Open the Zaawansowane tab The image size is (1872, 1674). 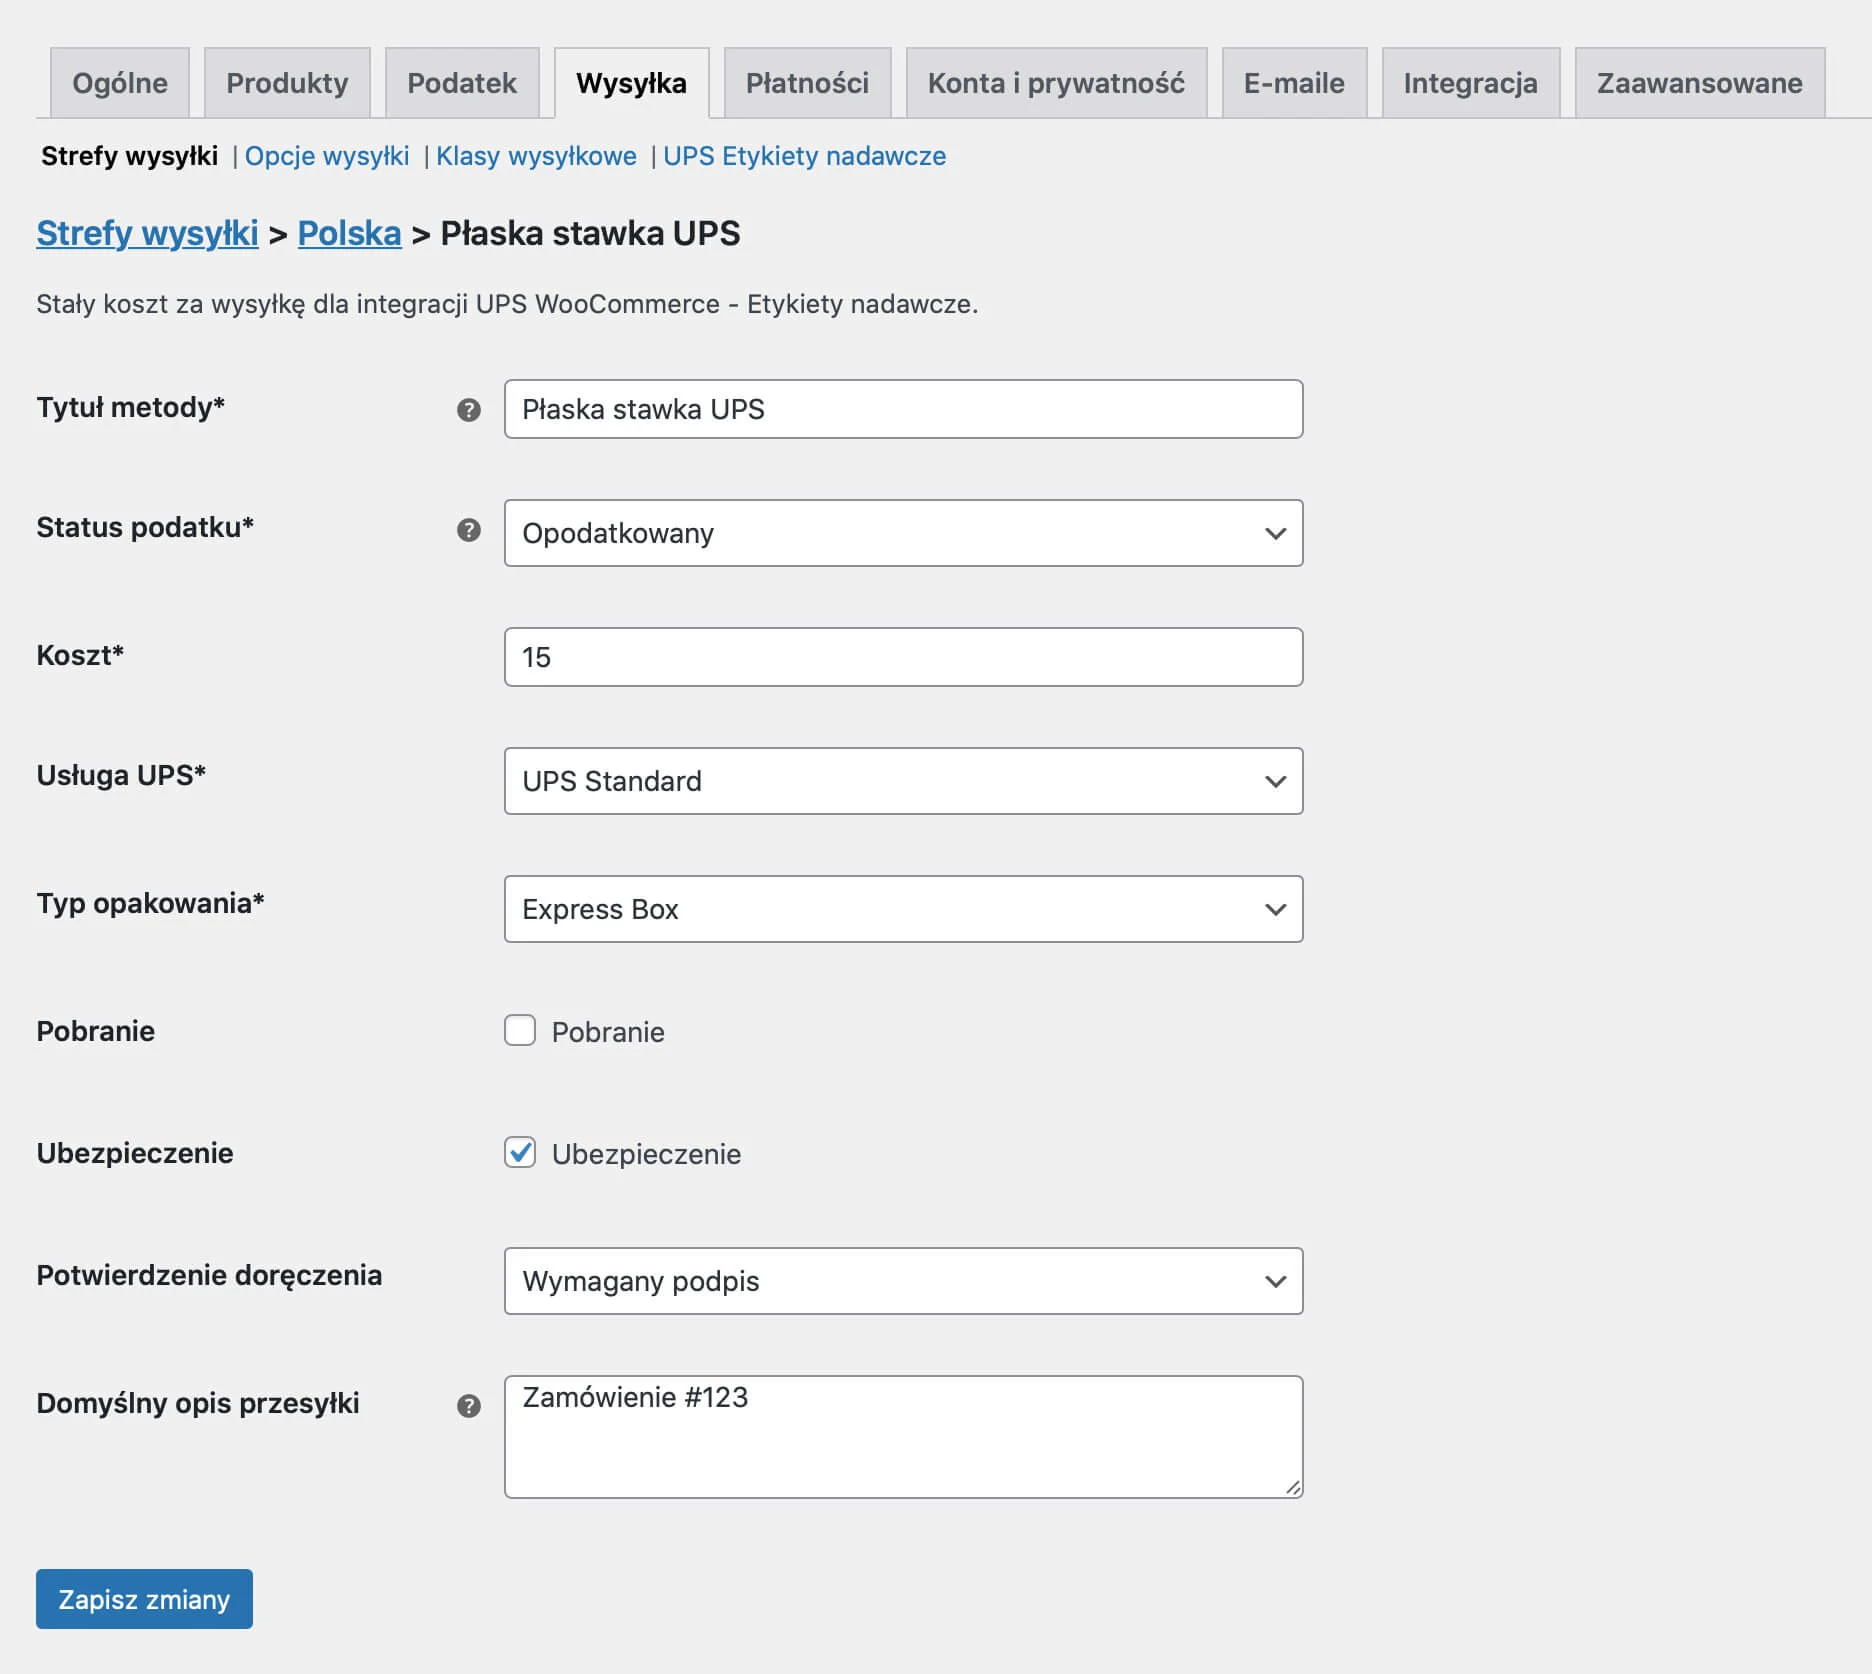coord(1699,83)
